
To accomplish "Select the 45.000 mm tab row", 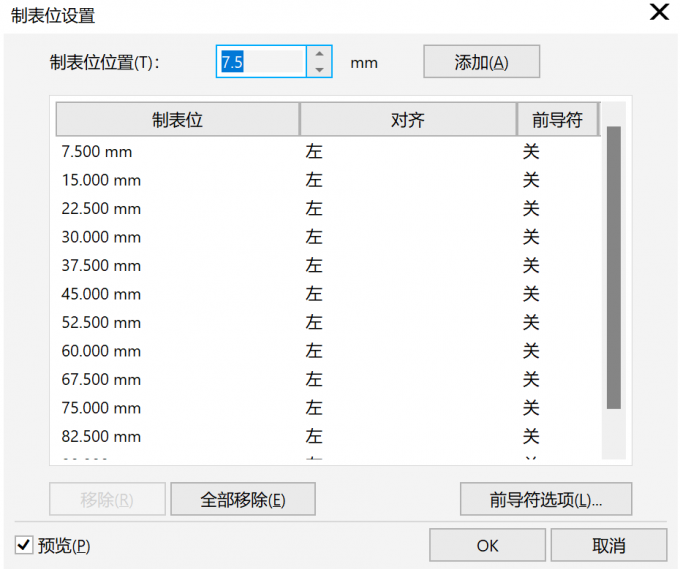I will click(328, 294).
